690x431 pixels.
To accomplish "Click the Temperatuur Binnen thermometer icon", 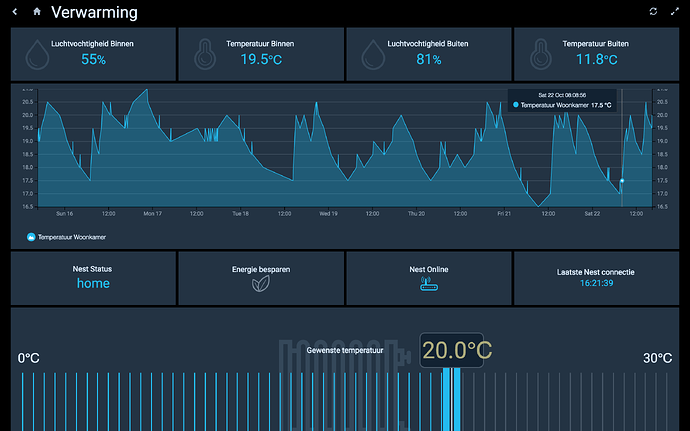I will [x=205, y=55].
